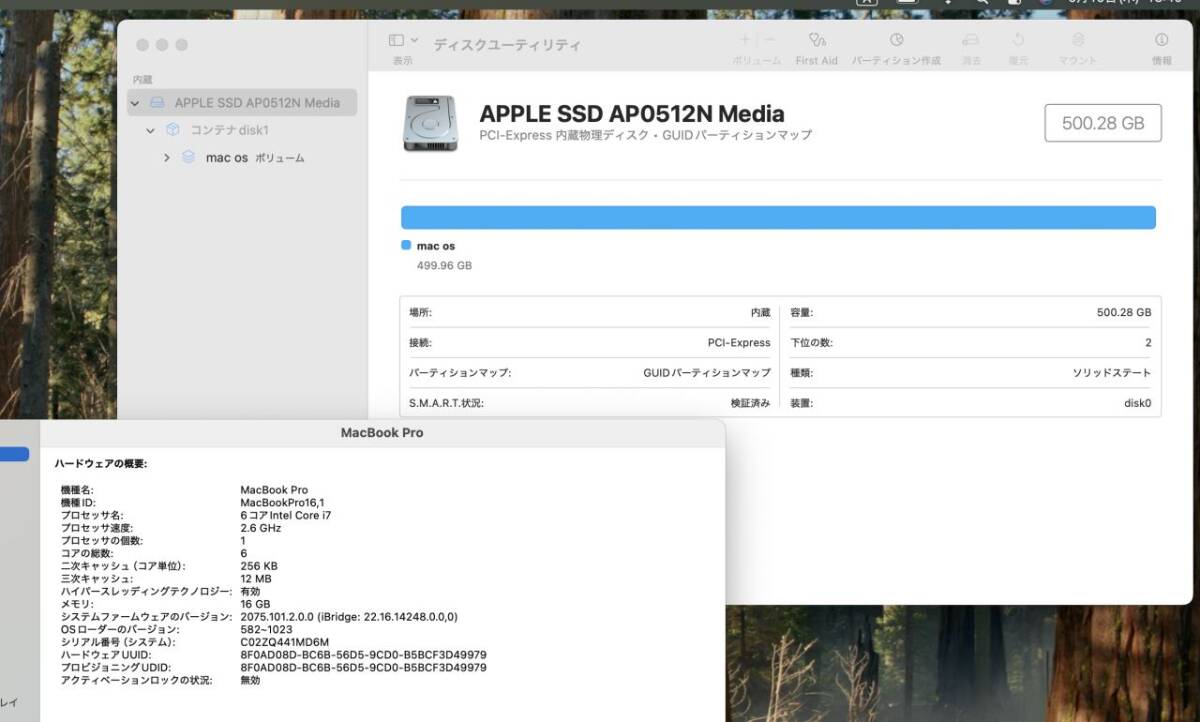Click the partition creation (パーティション作成) icon
1200x722 pixels.
coord(896,41)
